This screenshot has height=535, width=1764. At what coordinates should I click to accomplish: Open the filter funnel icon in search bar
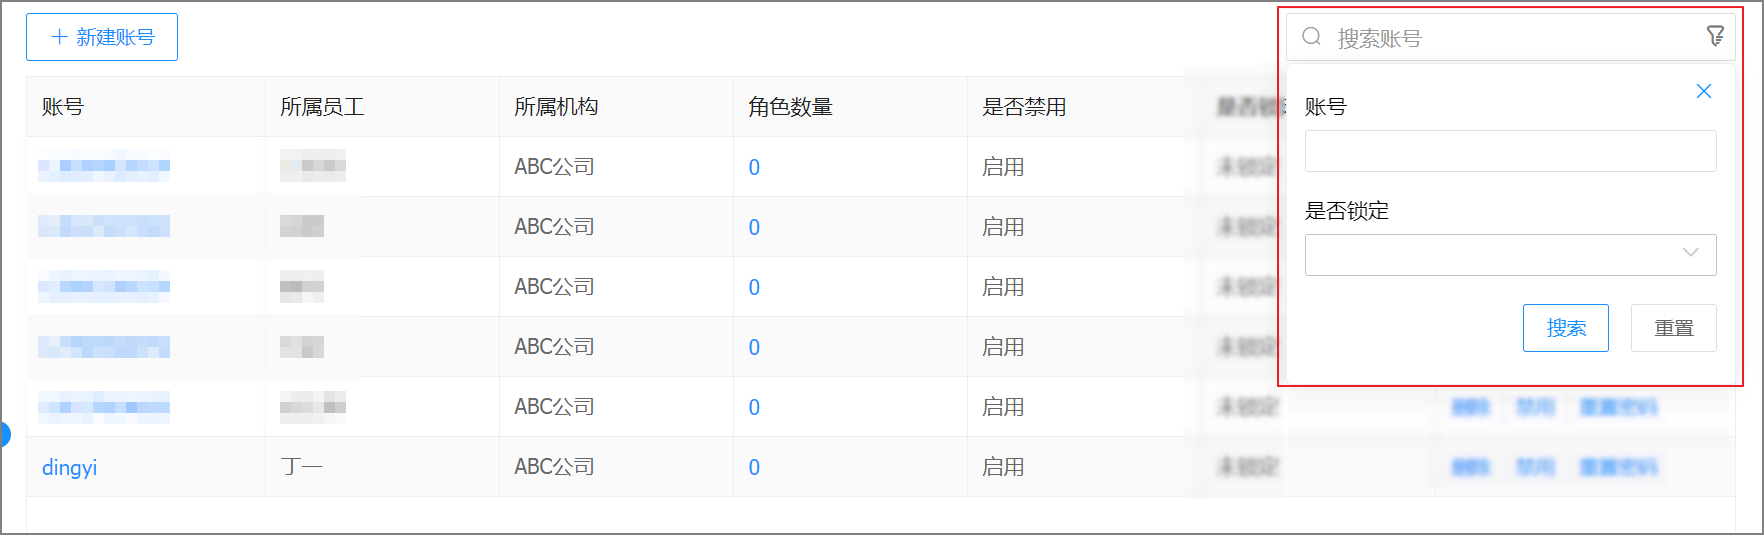click(1715, 37)
